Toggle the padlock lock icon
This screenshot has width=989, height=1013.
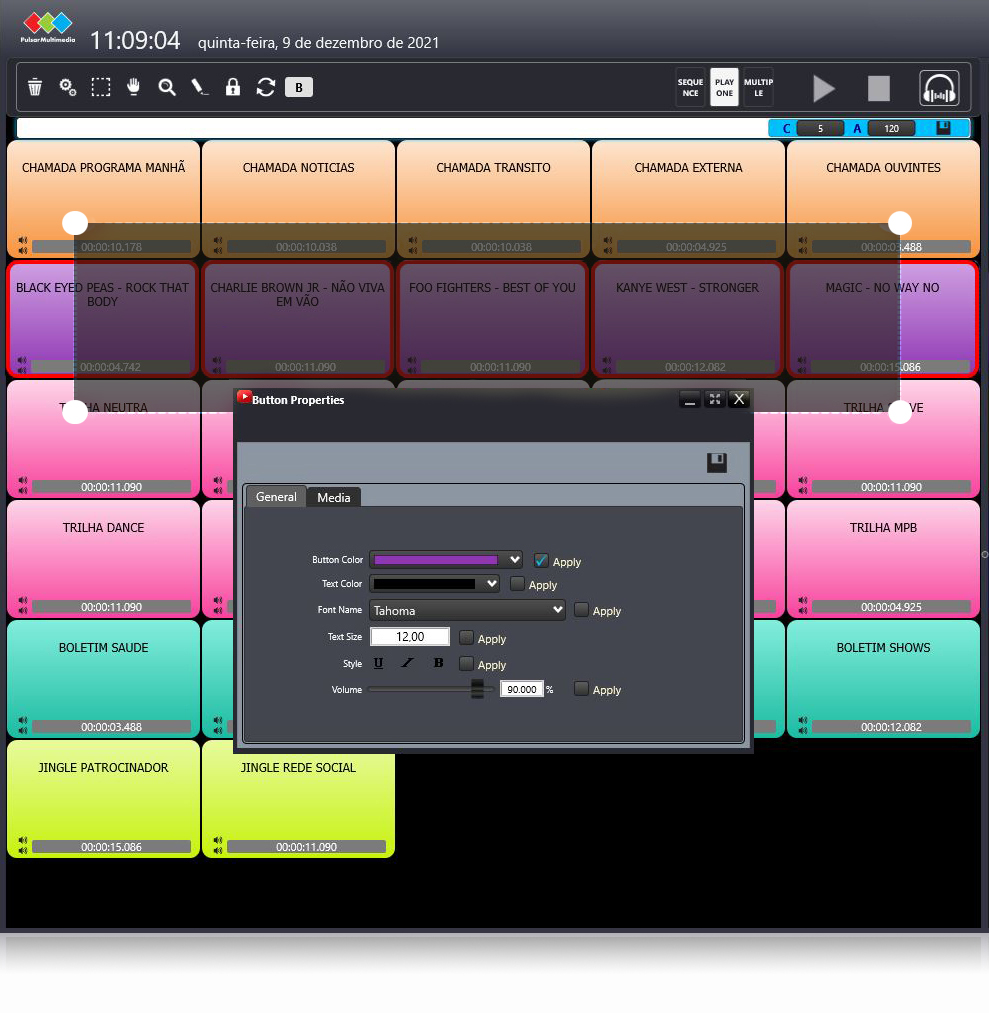coord(233,87)
